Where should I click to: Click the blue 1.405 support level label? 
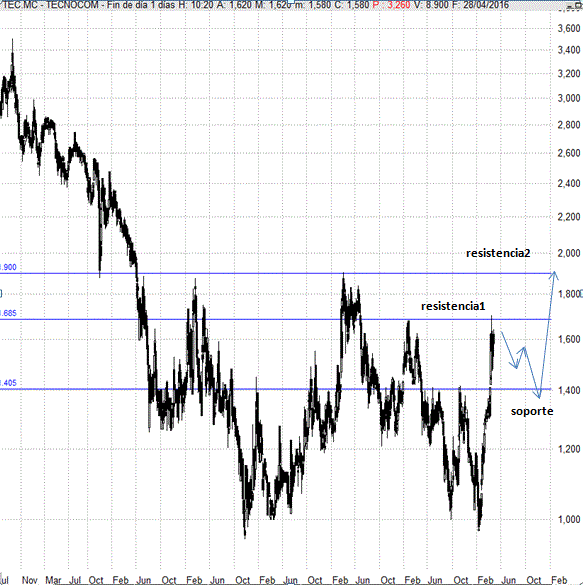point(8,383)
